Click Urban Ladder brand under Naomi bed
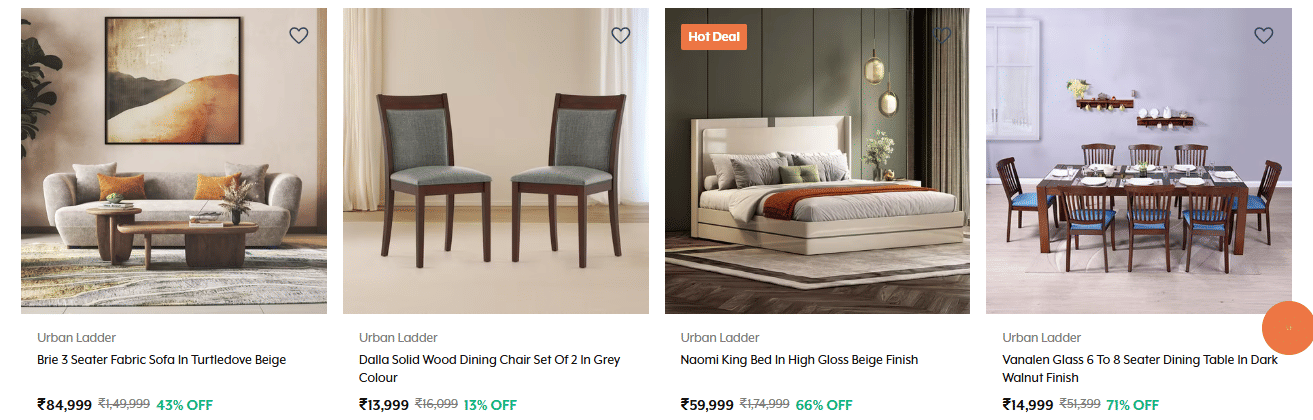 720,337
